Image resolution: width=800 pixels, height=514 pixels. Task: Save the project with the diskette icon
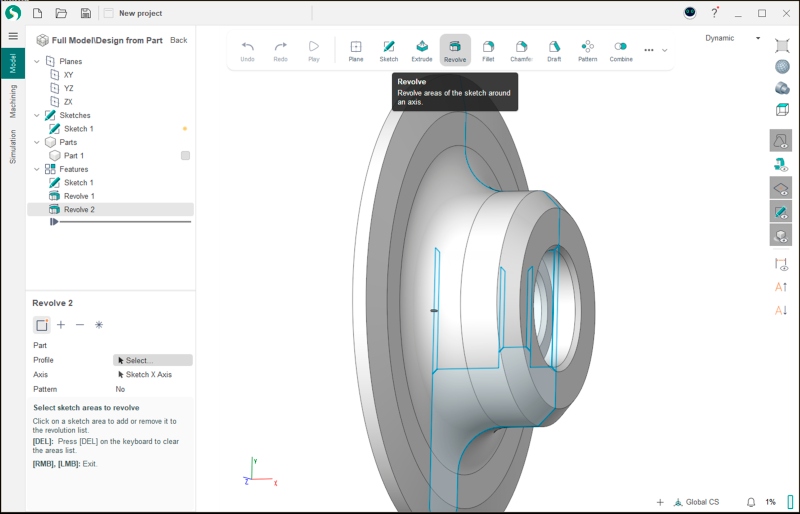coord(86,13)
